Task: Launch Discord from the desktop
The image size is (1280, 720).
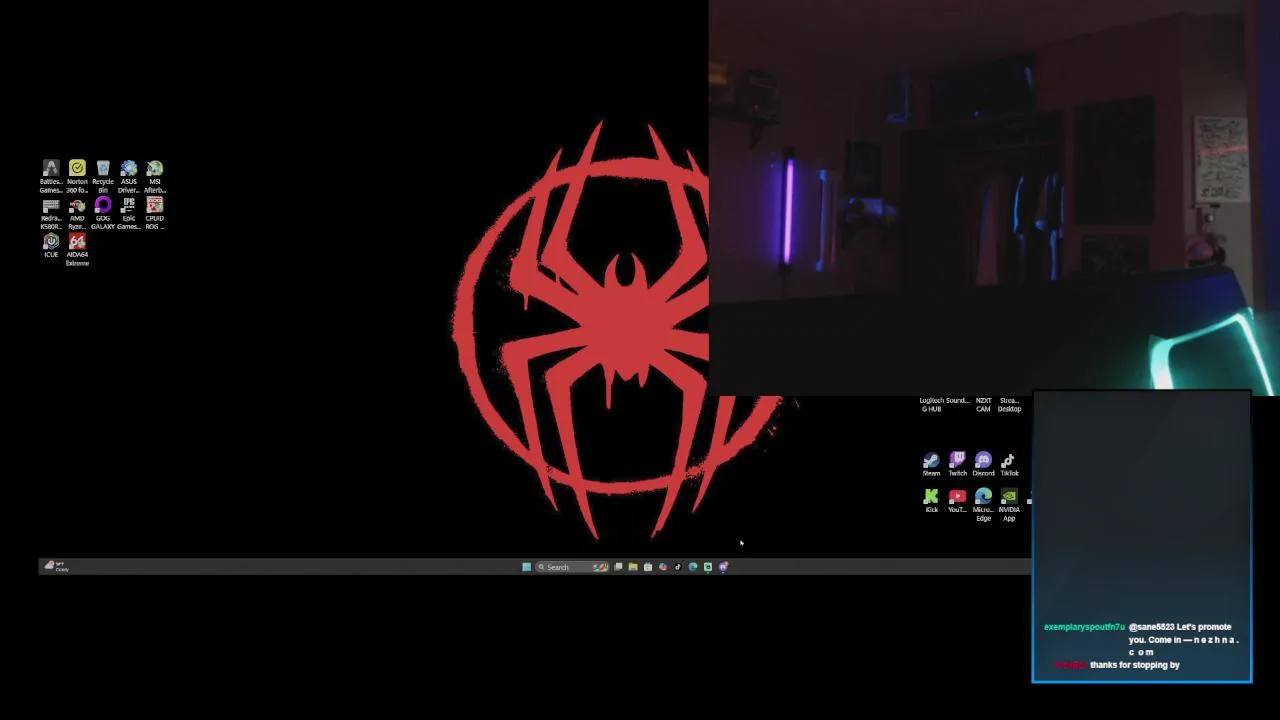Action: [983, 464]
